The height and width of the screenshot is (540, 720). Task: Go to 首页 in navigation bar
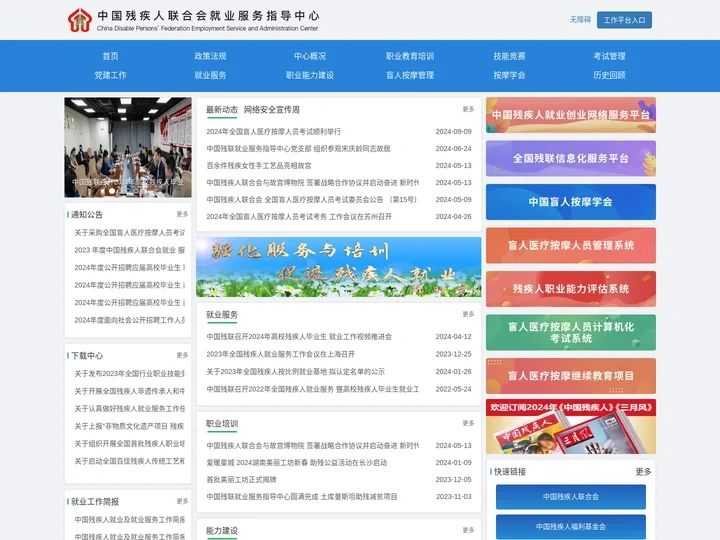pyautogui.click(x=110, y=56)
